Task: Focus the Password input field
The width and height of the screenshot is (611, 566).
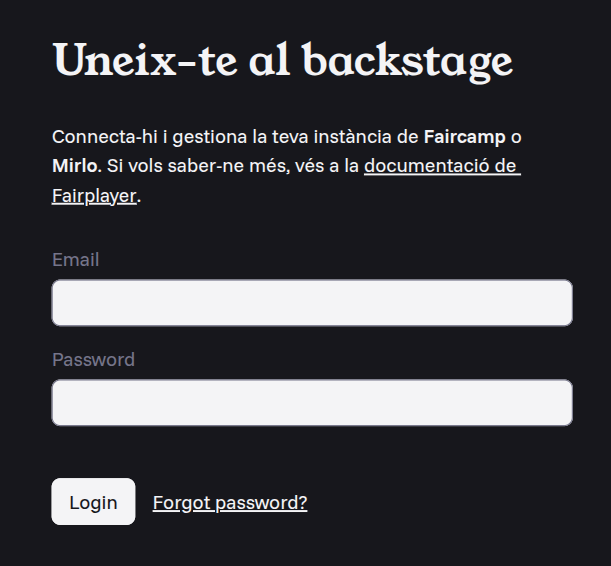Action: [312, 402]
